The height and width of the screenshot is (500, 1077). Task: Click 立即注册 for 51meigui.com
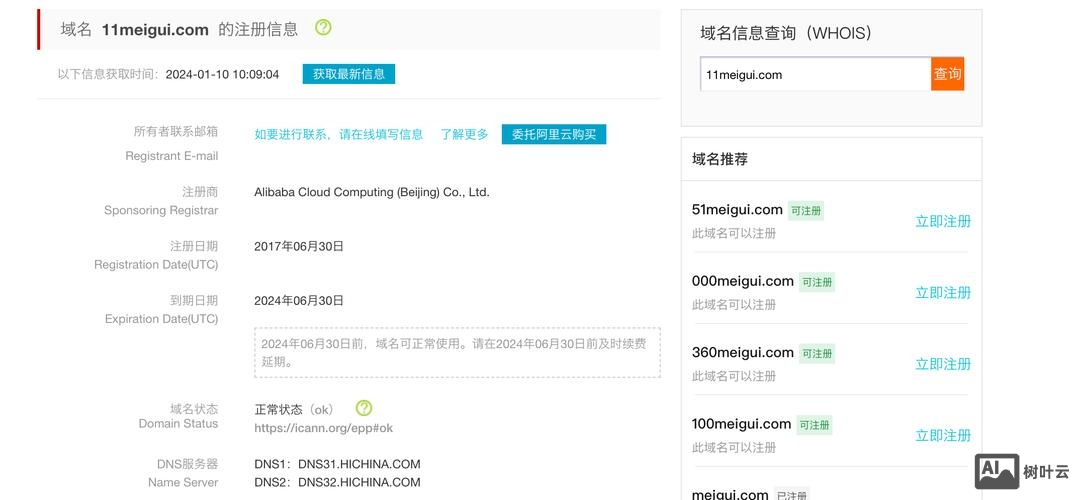pyautogui.click(x=942, y=221)
